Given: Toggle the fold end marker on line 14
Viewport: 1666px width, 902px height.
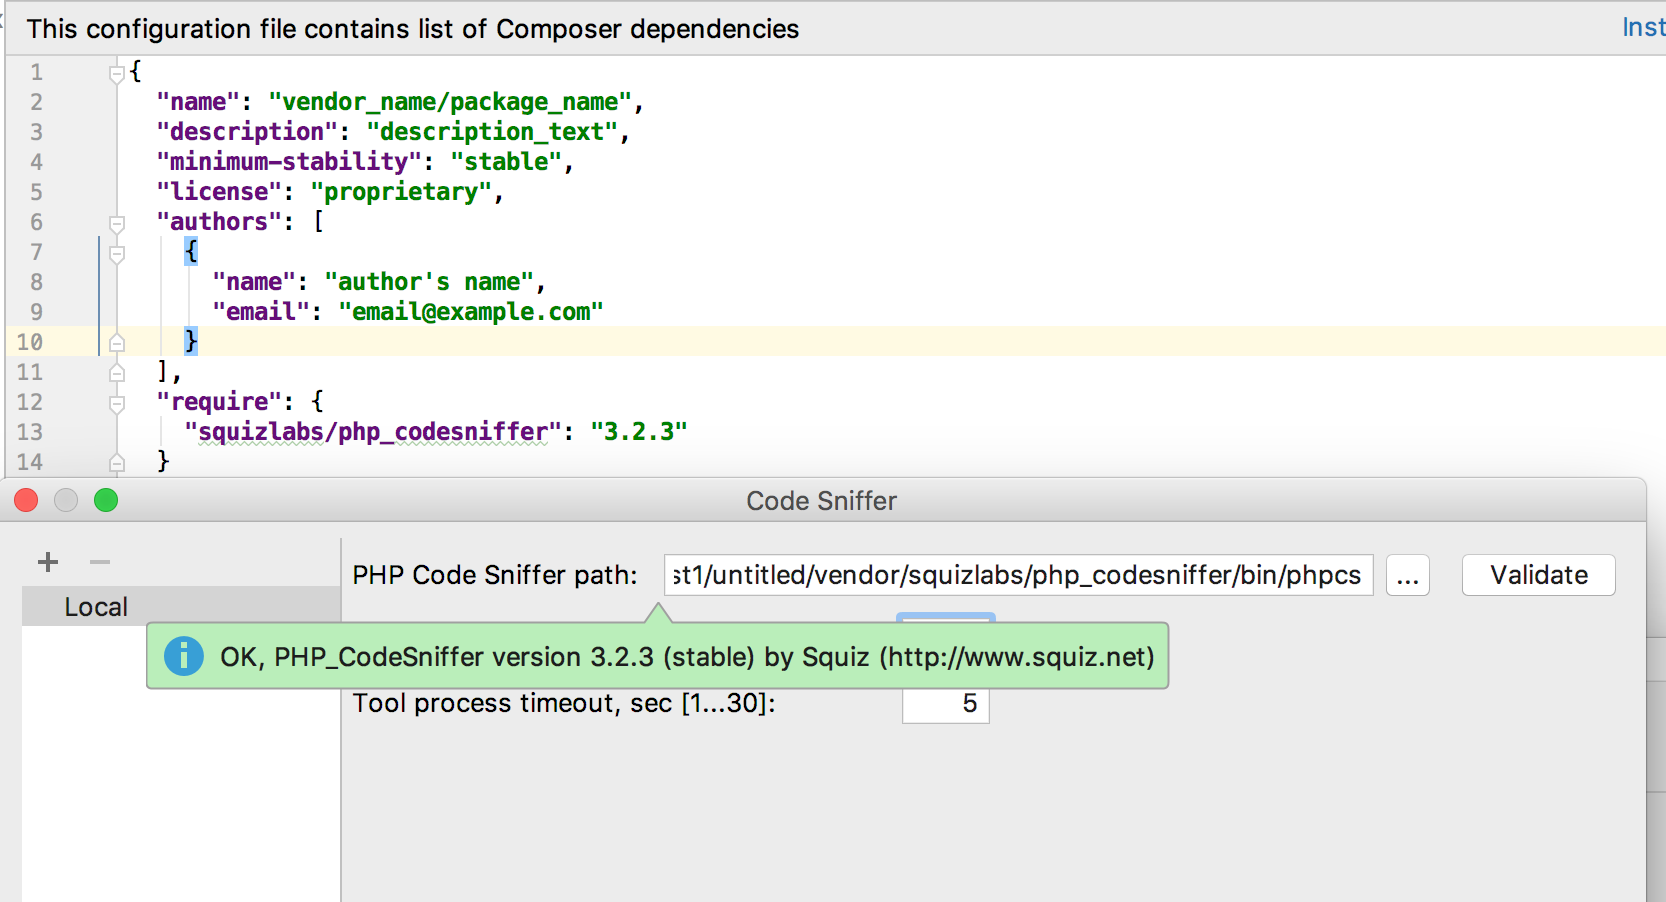Looking at the screenshot, I should tap(117, 463).
